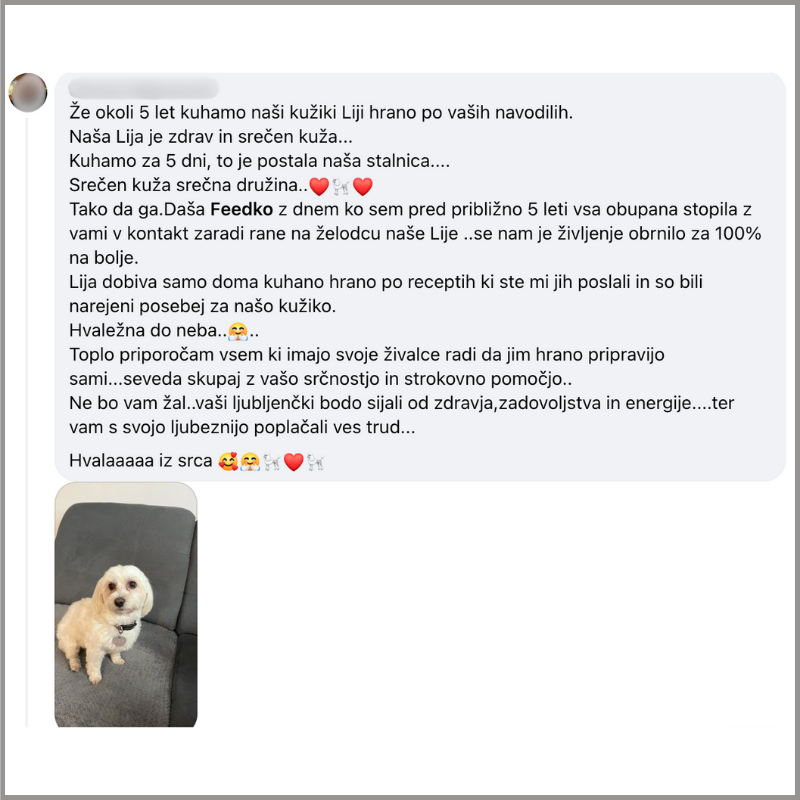
Task: Click smiling-face-with-hearts emoji after 'Hvalaaaaa iz srca'
Action: [228, 462]
